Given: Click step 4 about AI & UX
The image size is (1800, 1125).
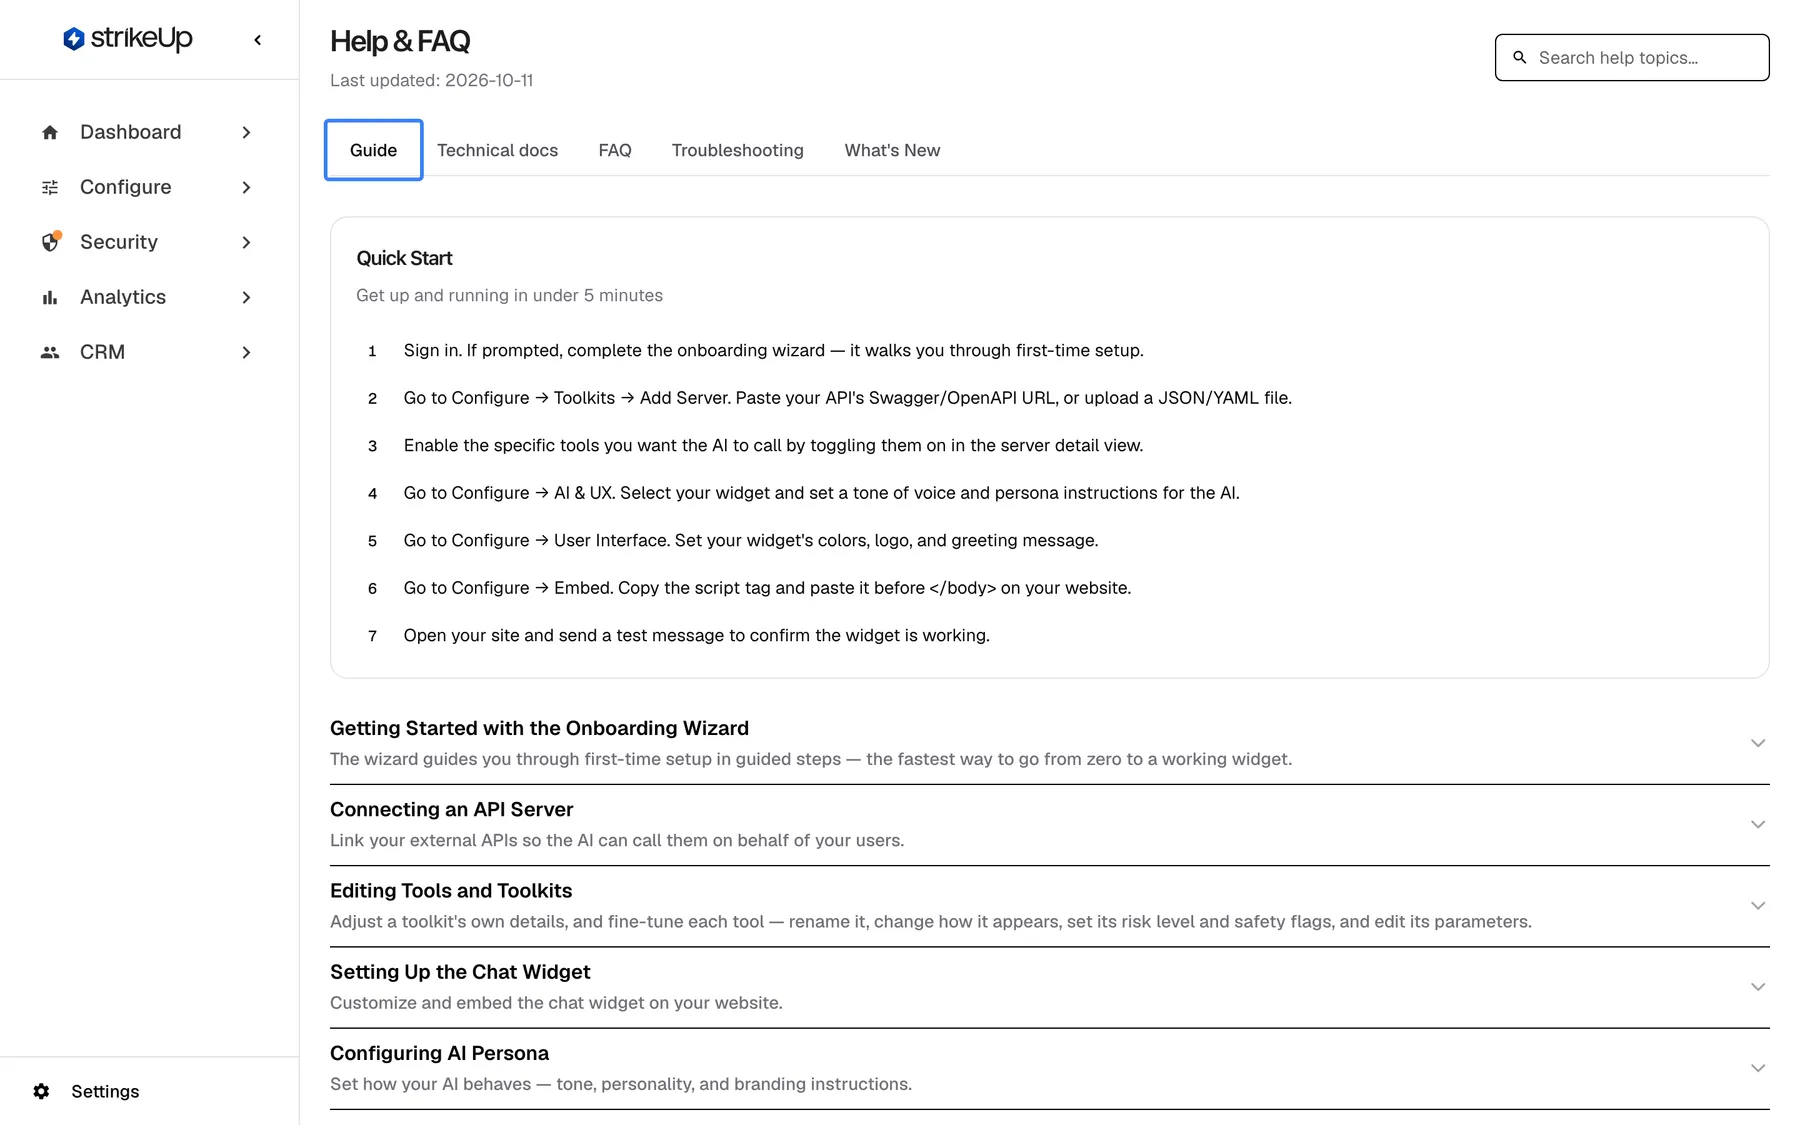Looking at the screenshot, I should click(821, 493).
